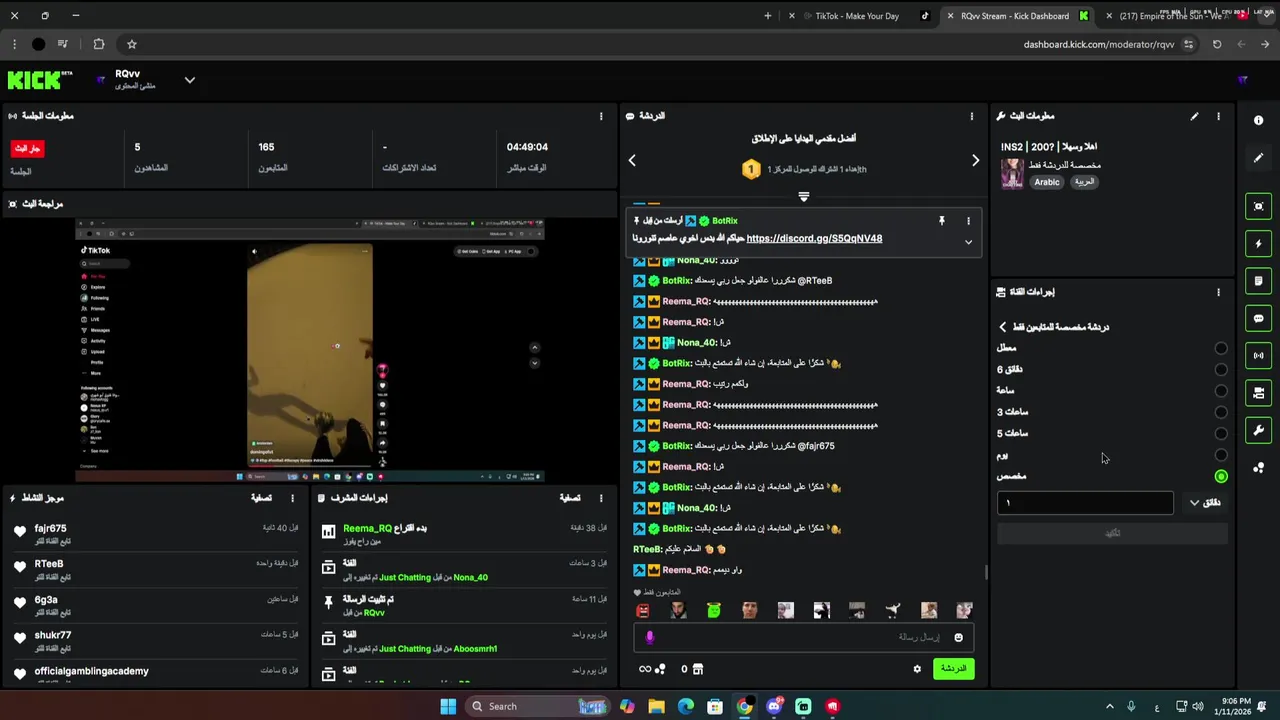The image size is (1280, 720).
Task: Click the focus-frame icon in right sidebar
Action: (x=1258, y=206)
